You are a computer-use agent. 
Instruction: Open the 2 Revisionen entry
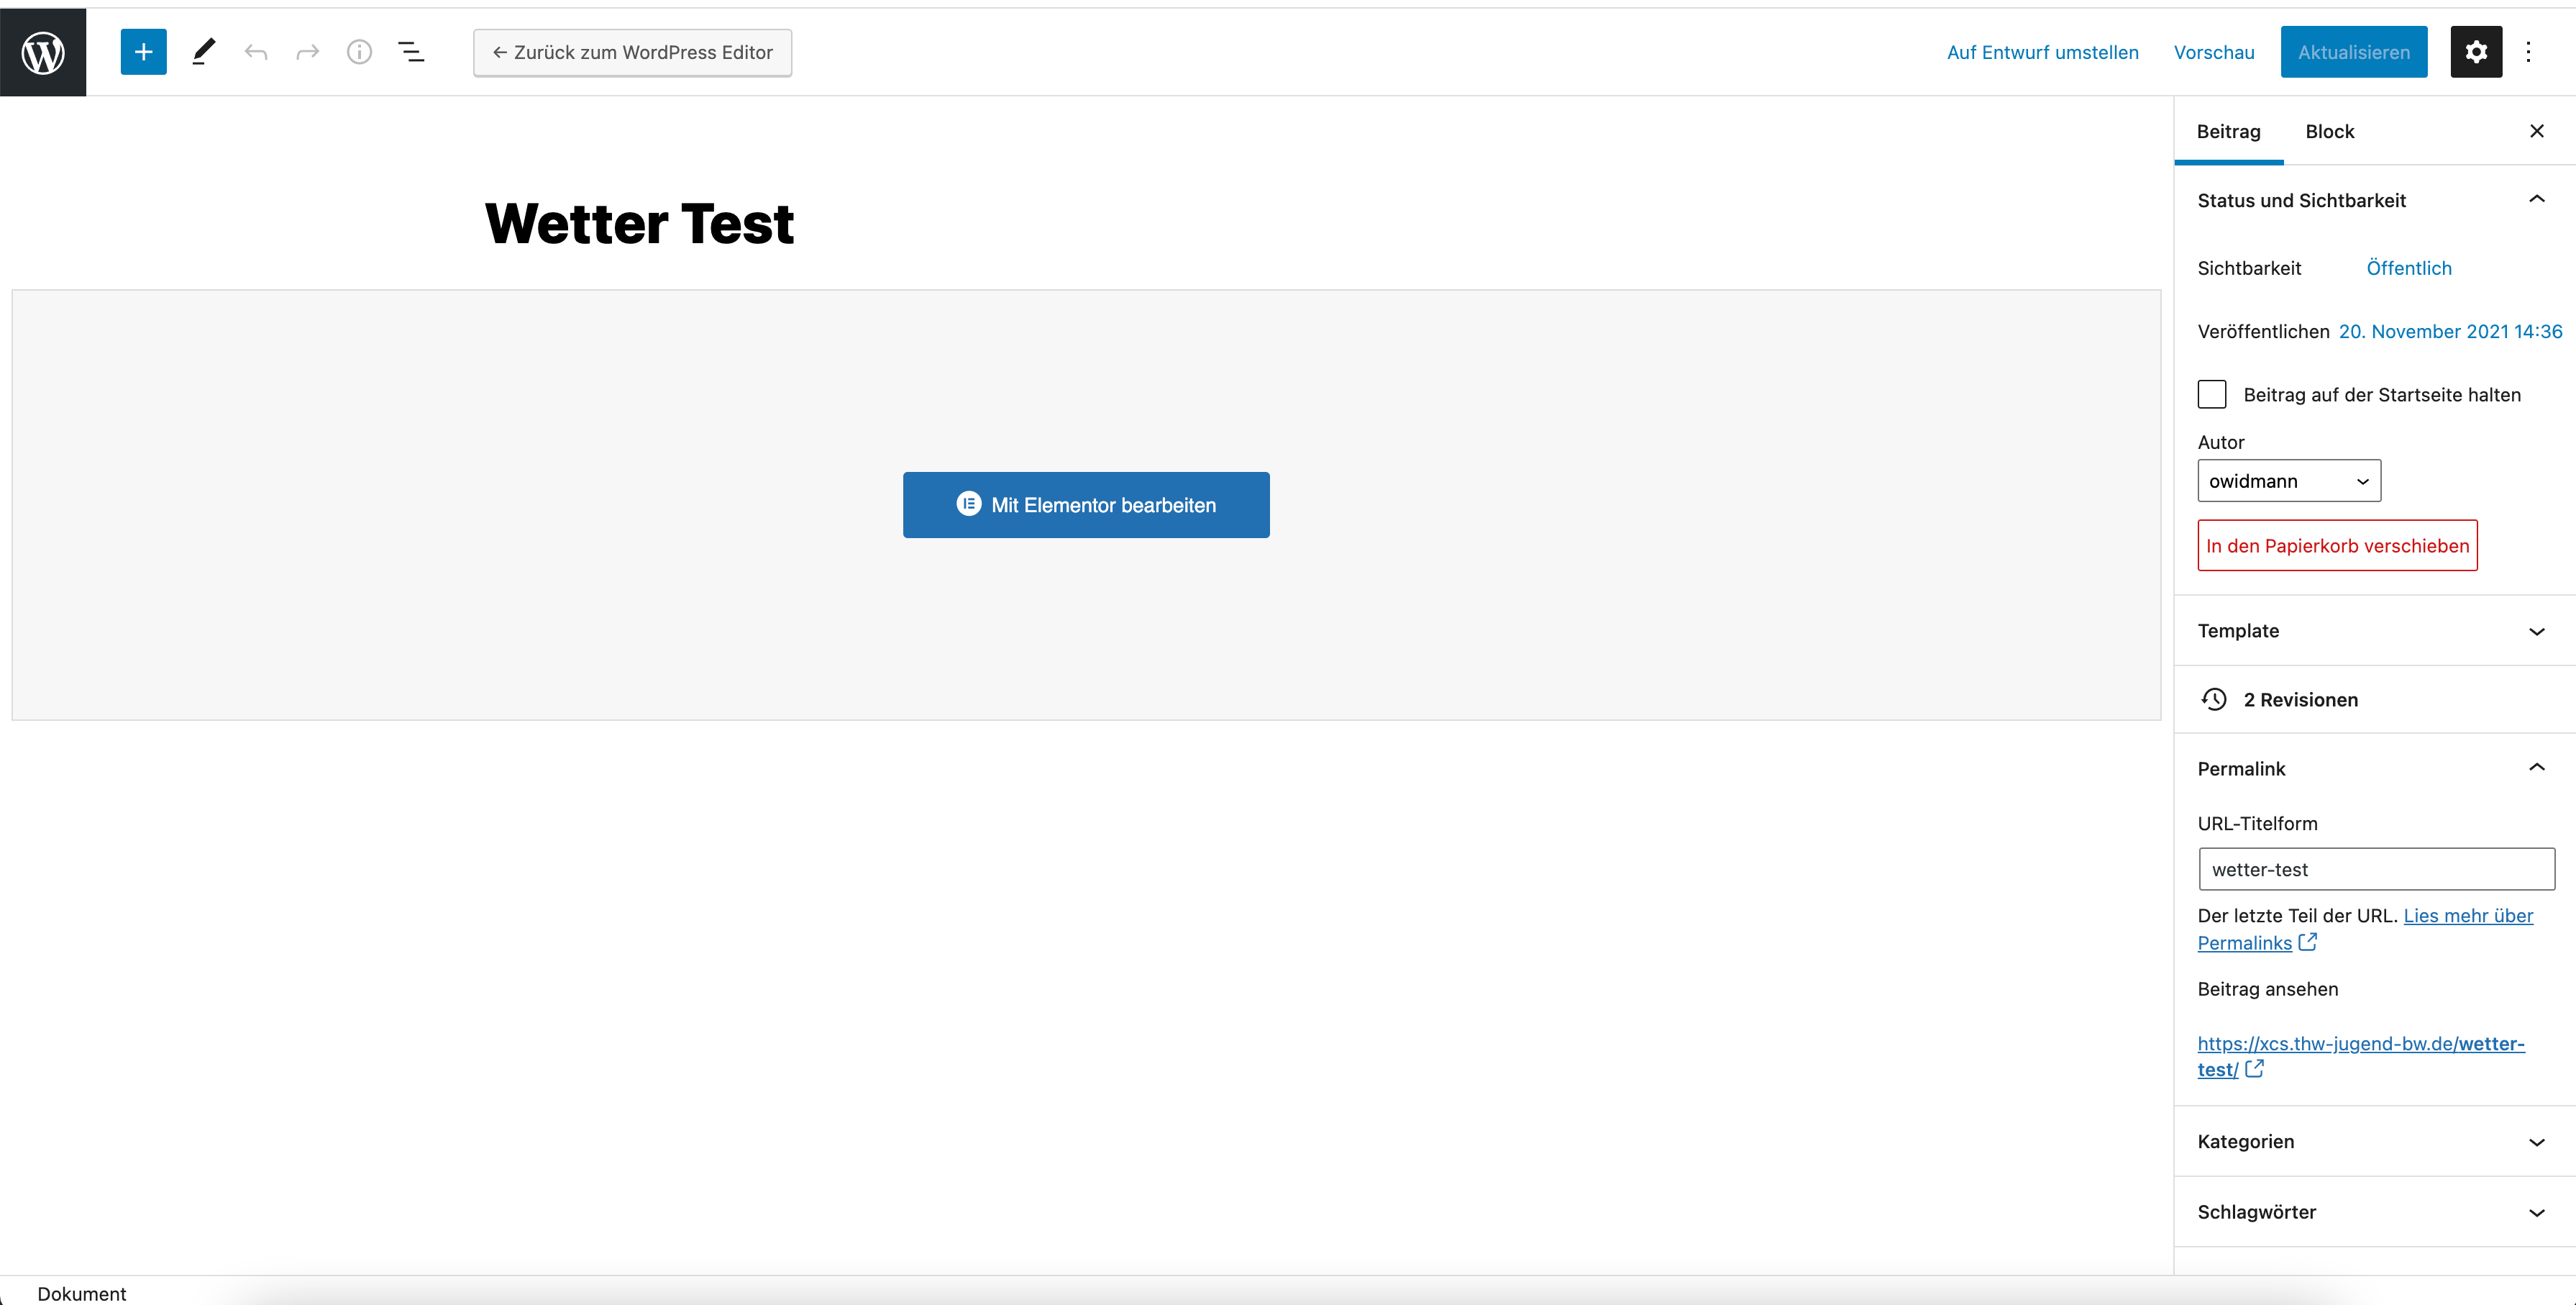coord(2374,699)
